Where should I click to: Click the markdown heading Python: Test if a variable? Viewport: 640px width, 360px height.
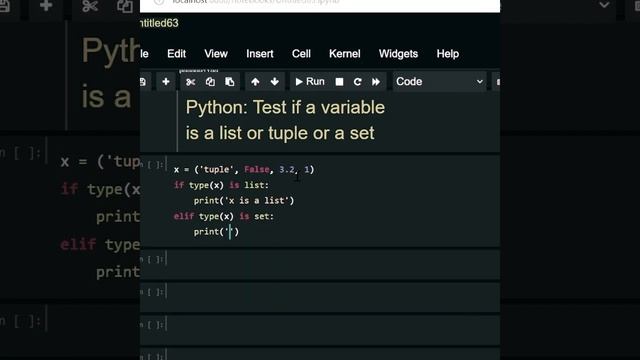285,108
